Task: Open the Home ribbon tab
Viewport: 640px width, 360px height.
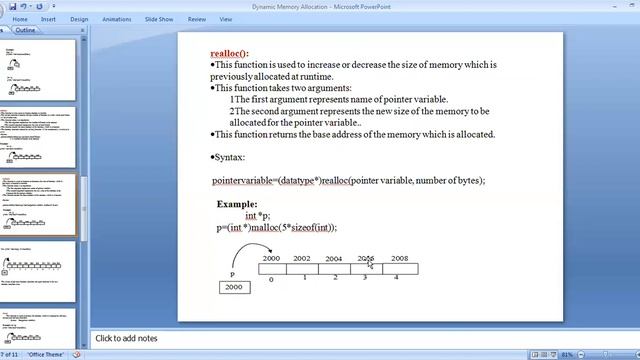Action: [x=20, y=19]
